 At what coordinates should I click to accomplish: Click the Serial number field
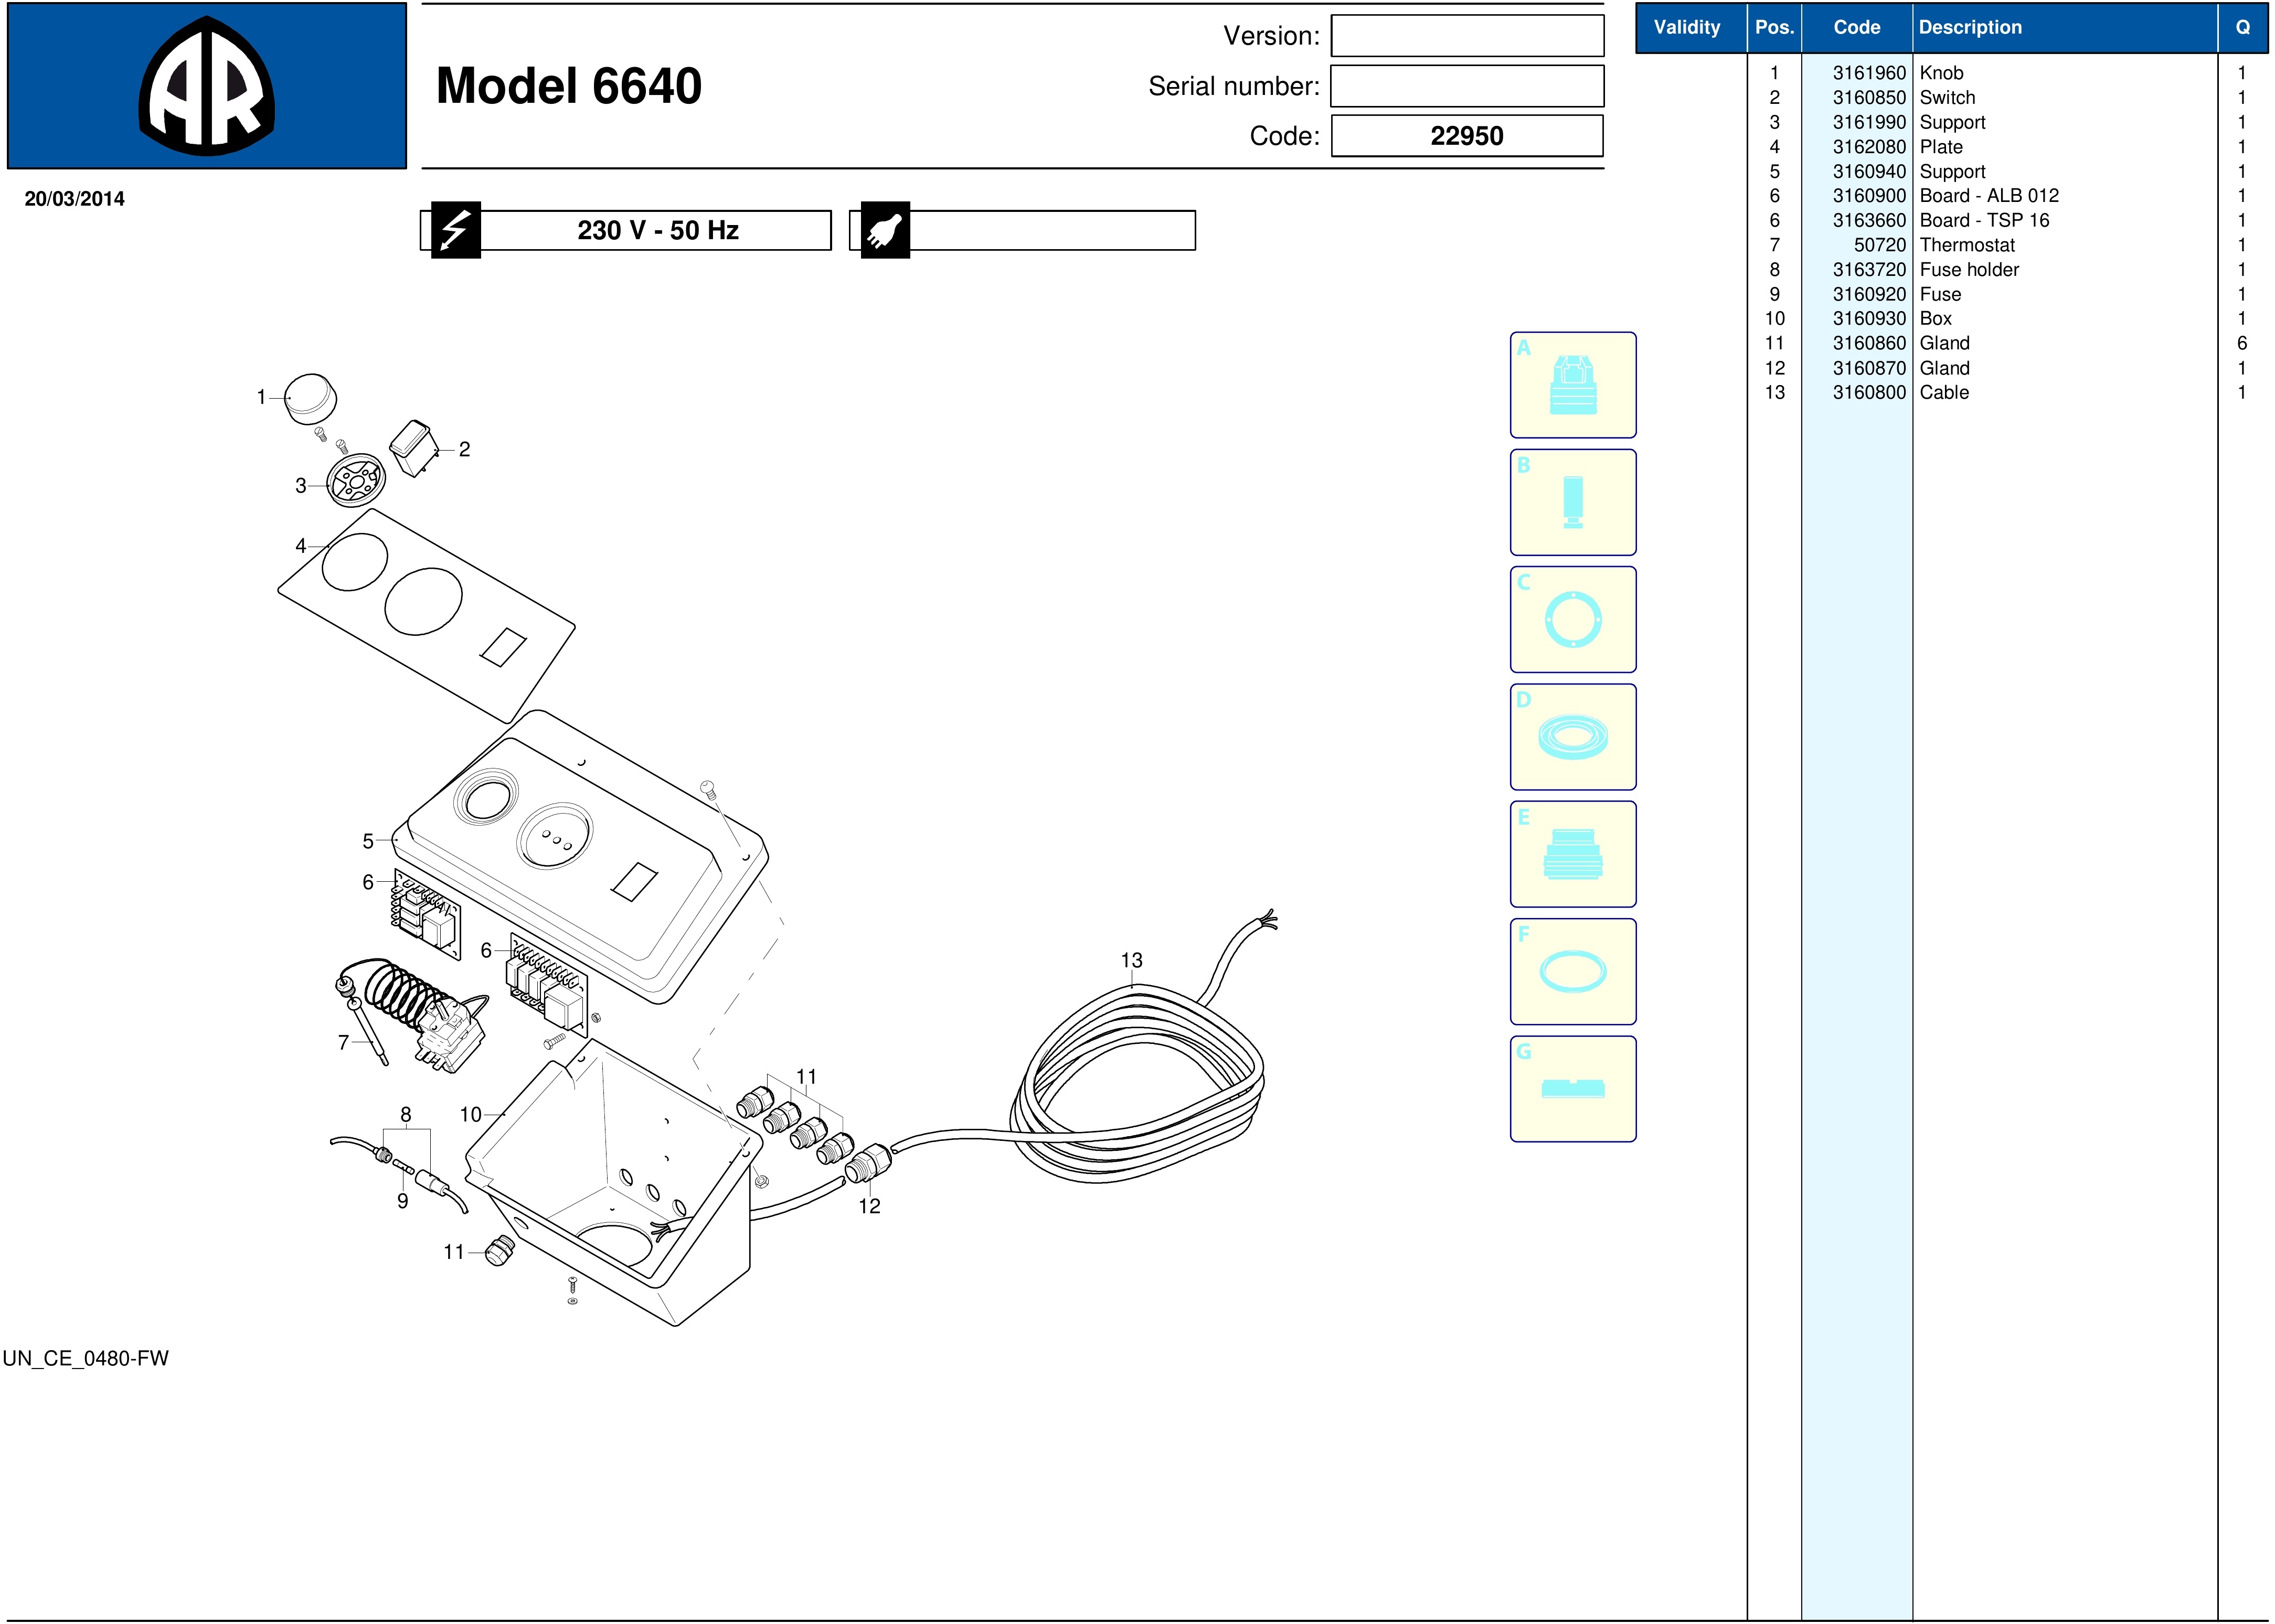[1466, 86]
